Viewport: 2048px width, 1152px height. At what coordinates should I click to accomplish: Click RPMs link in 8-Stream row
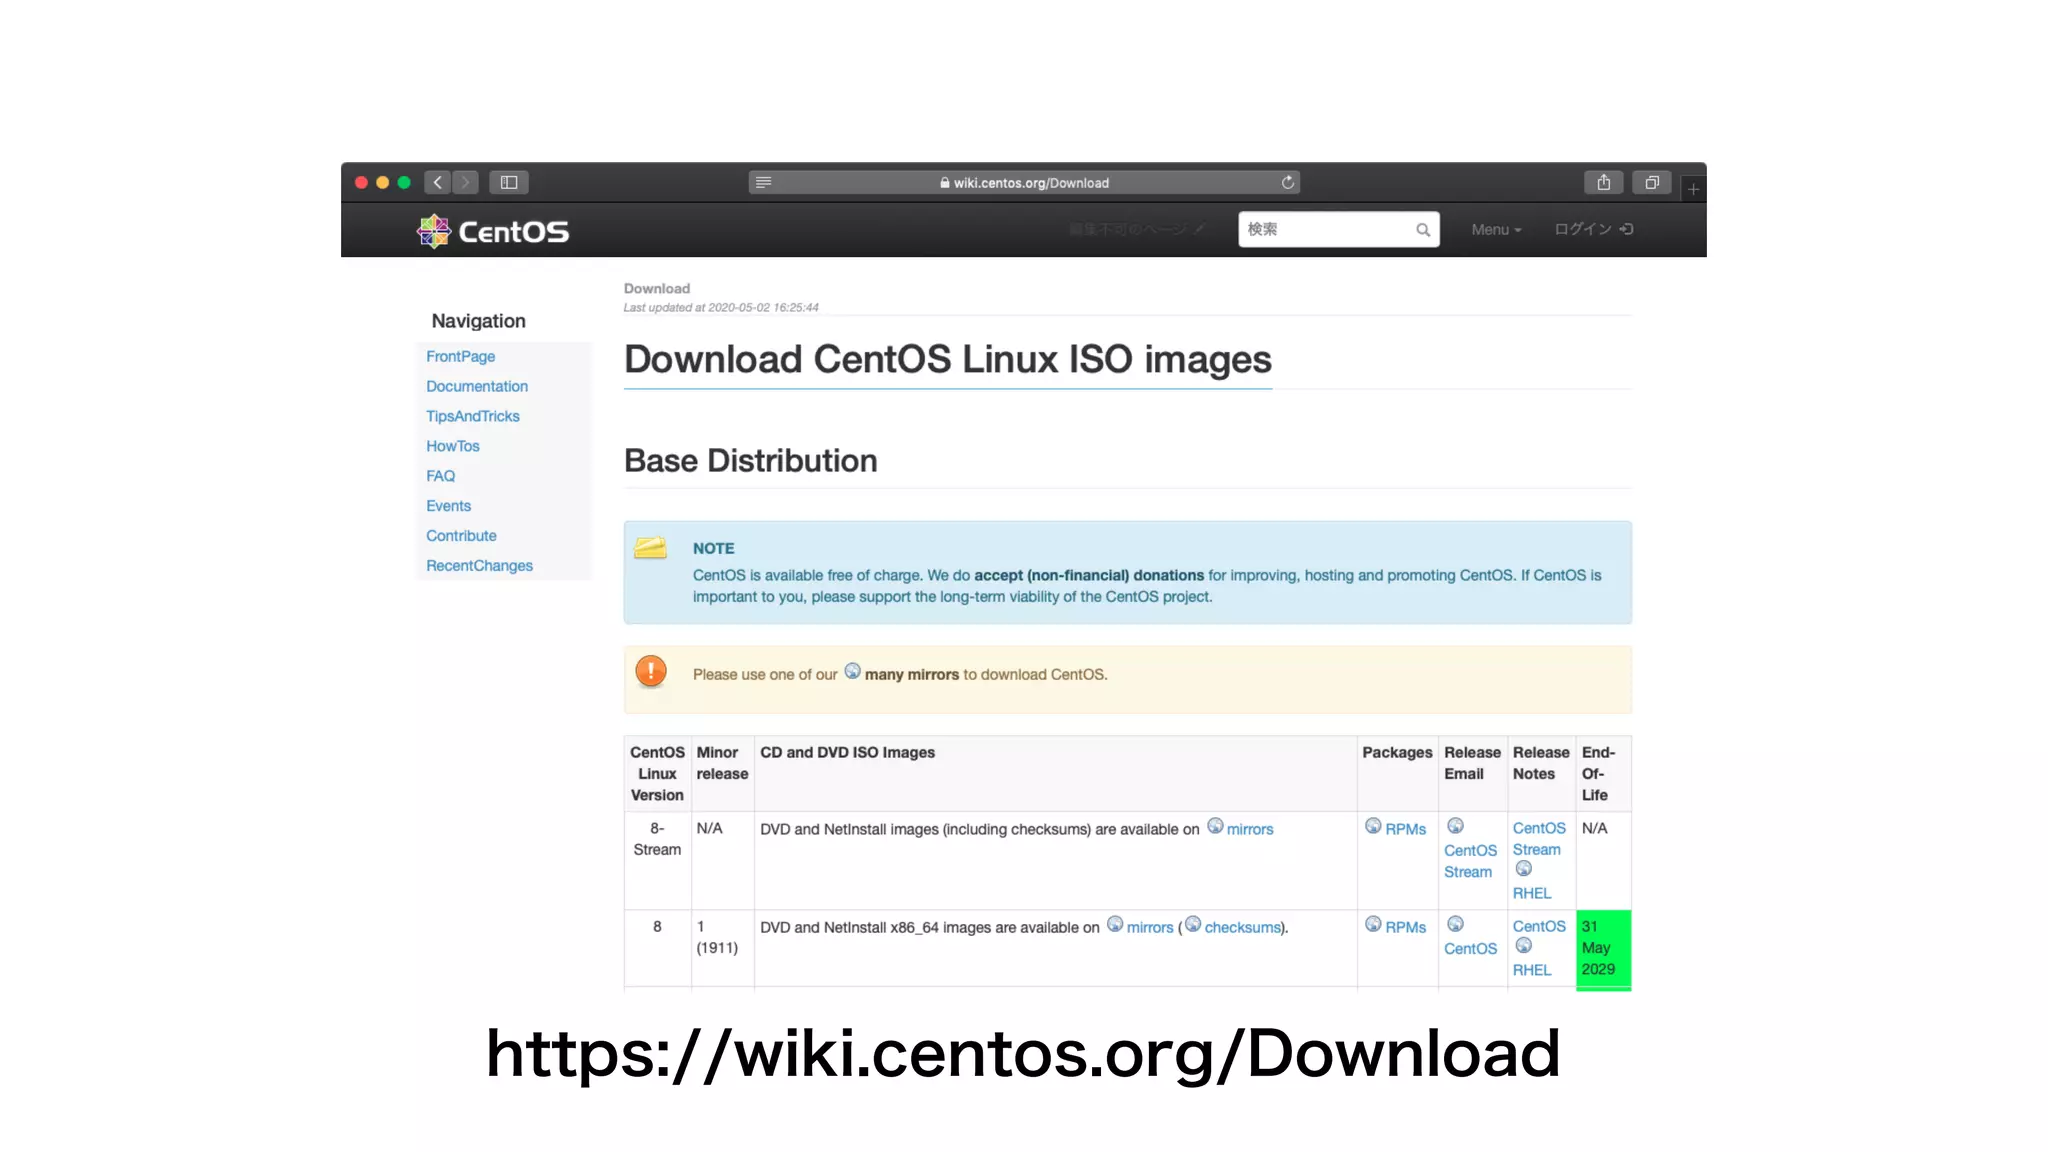1405,829
